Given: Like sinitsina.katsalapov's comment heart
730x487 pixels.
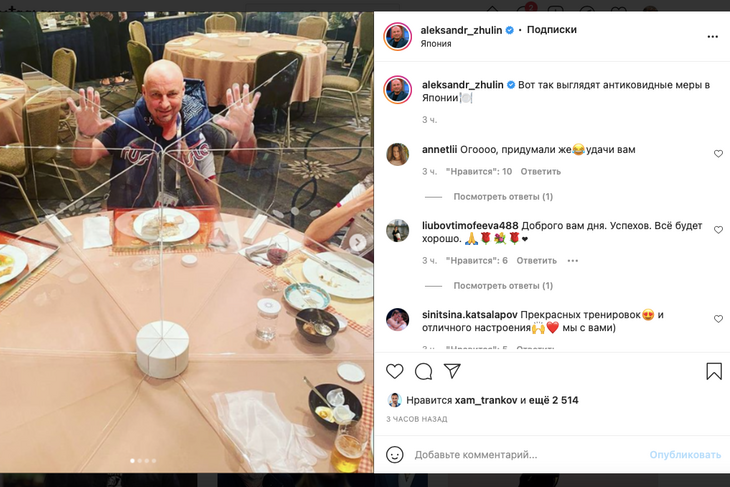Looking at the screenshot, I should pos(718,319).
